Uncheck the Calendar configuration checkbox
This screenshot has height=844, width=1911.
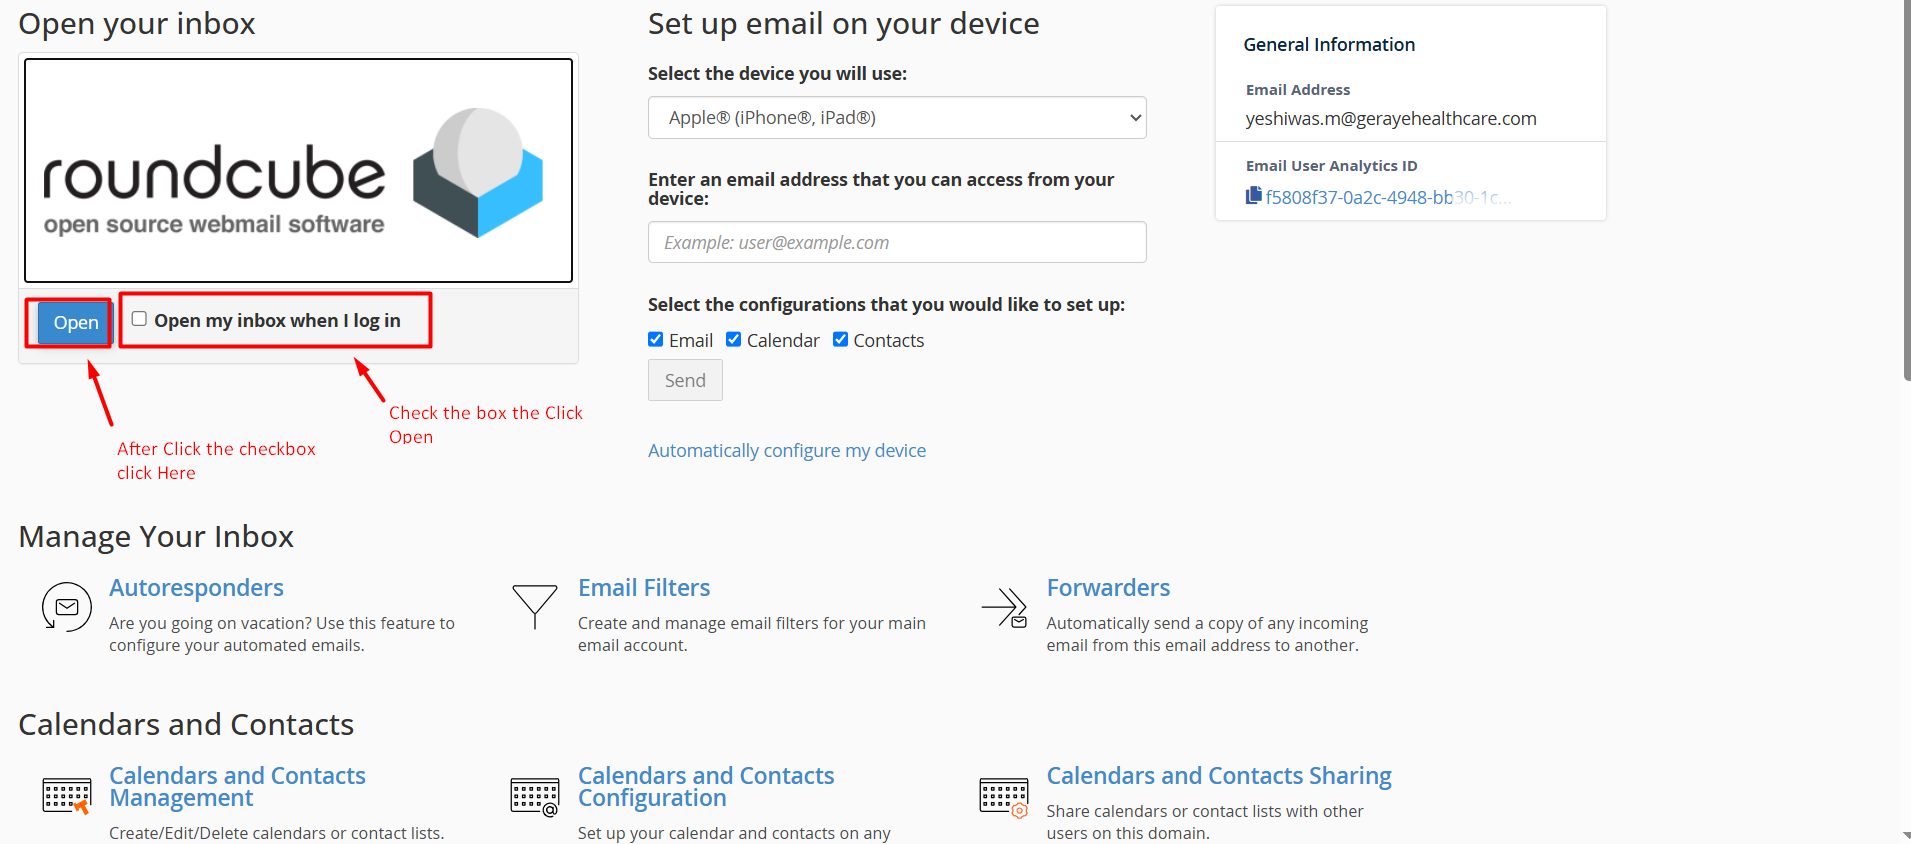[x=734, y=340]
